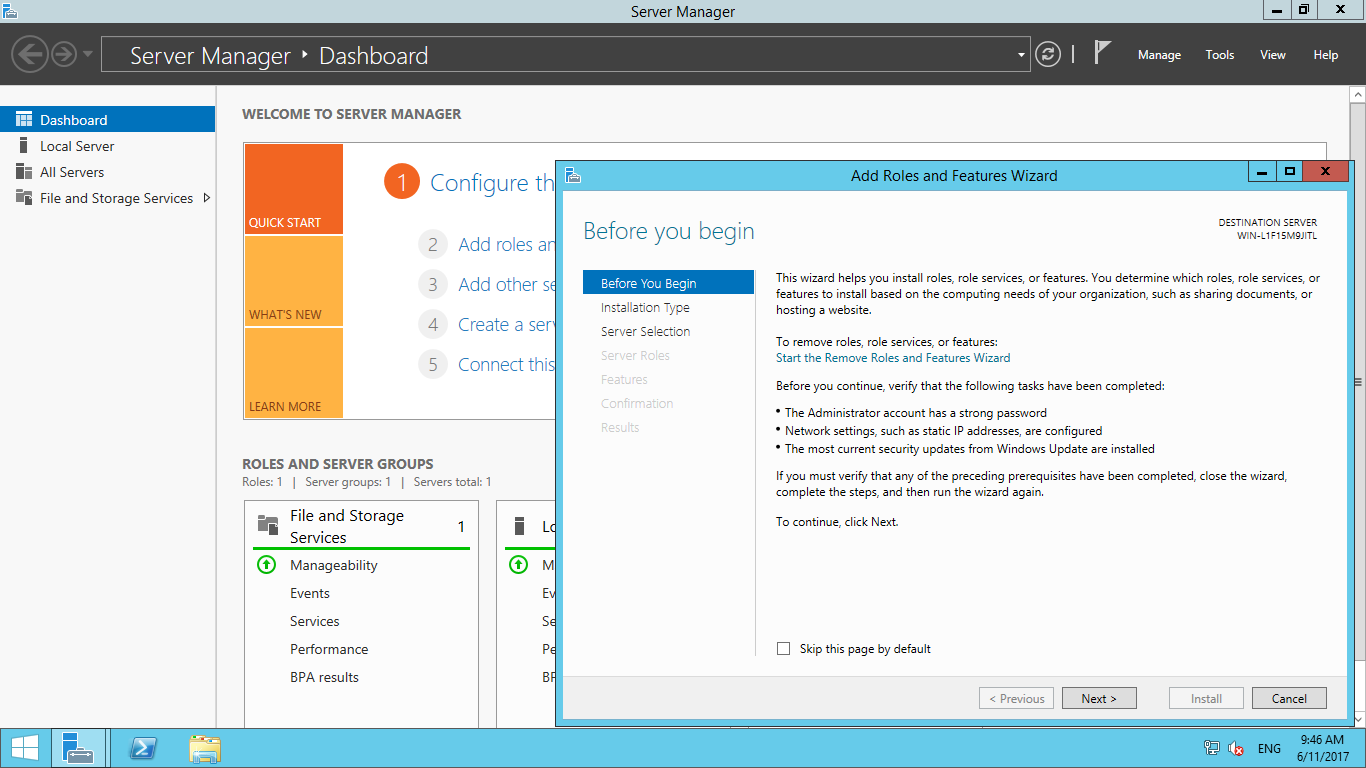Open BPA results in File and Storage Services tile
The height and width of the screenshot is (768, 1366).
[324, 677]
